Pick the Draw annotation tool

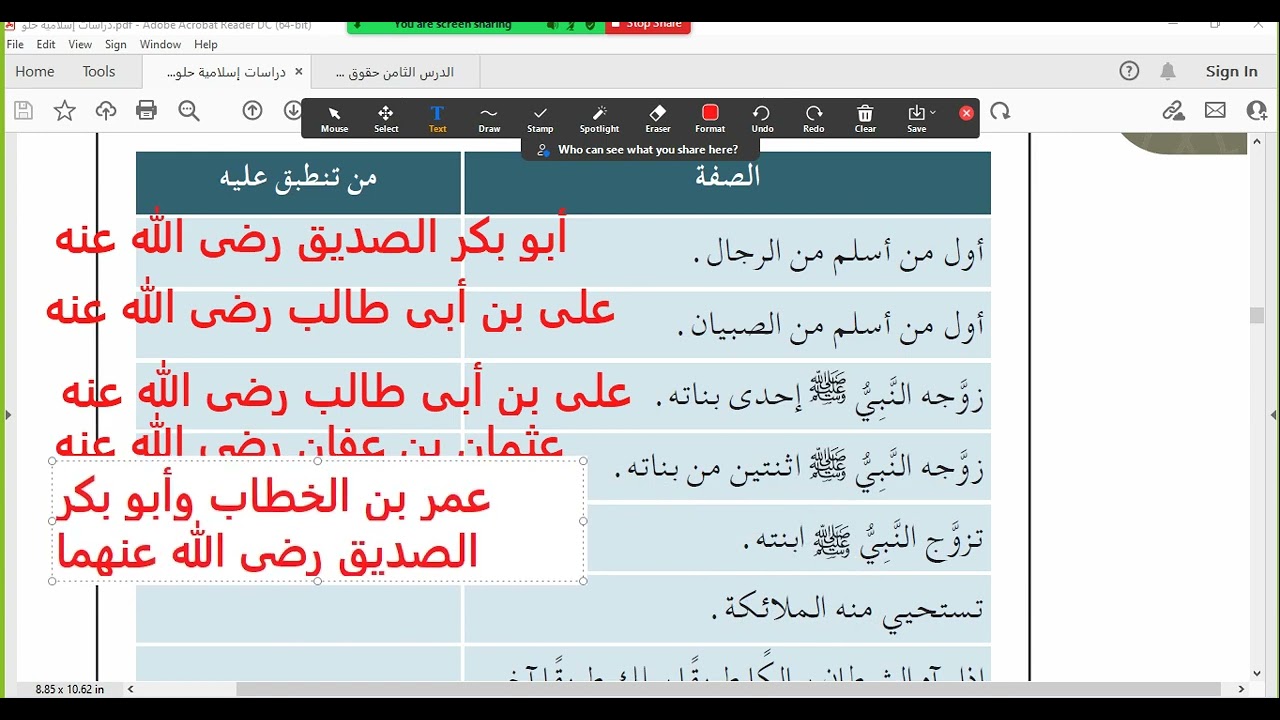pos(489,119)
